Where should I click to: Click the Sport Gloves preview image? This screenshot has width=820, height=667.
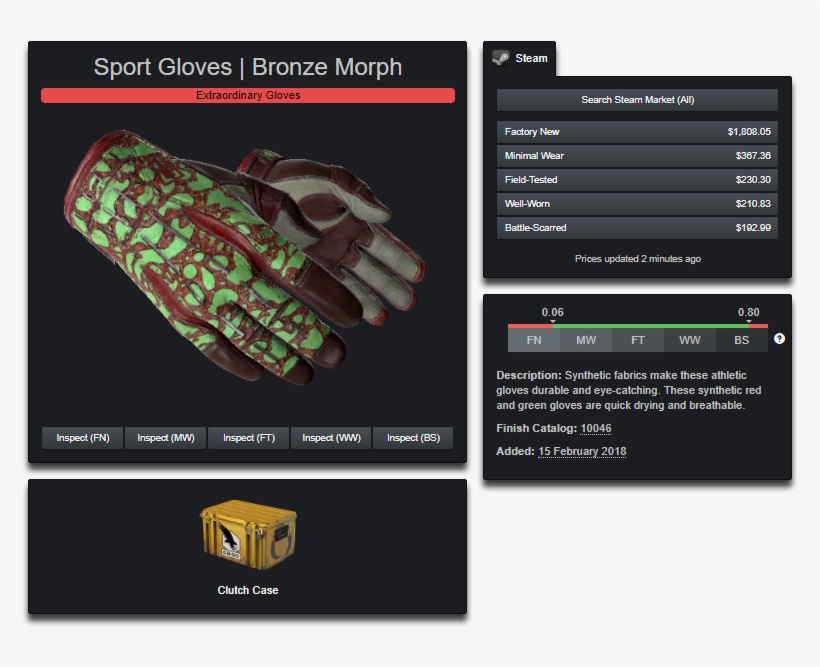click(x=245, y=257)
